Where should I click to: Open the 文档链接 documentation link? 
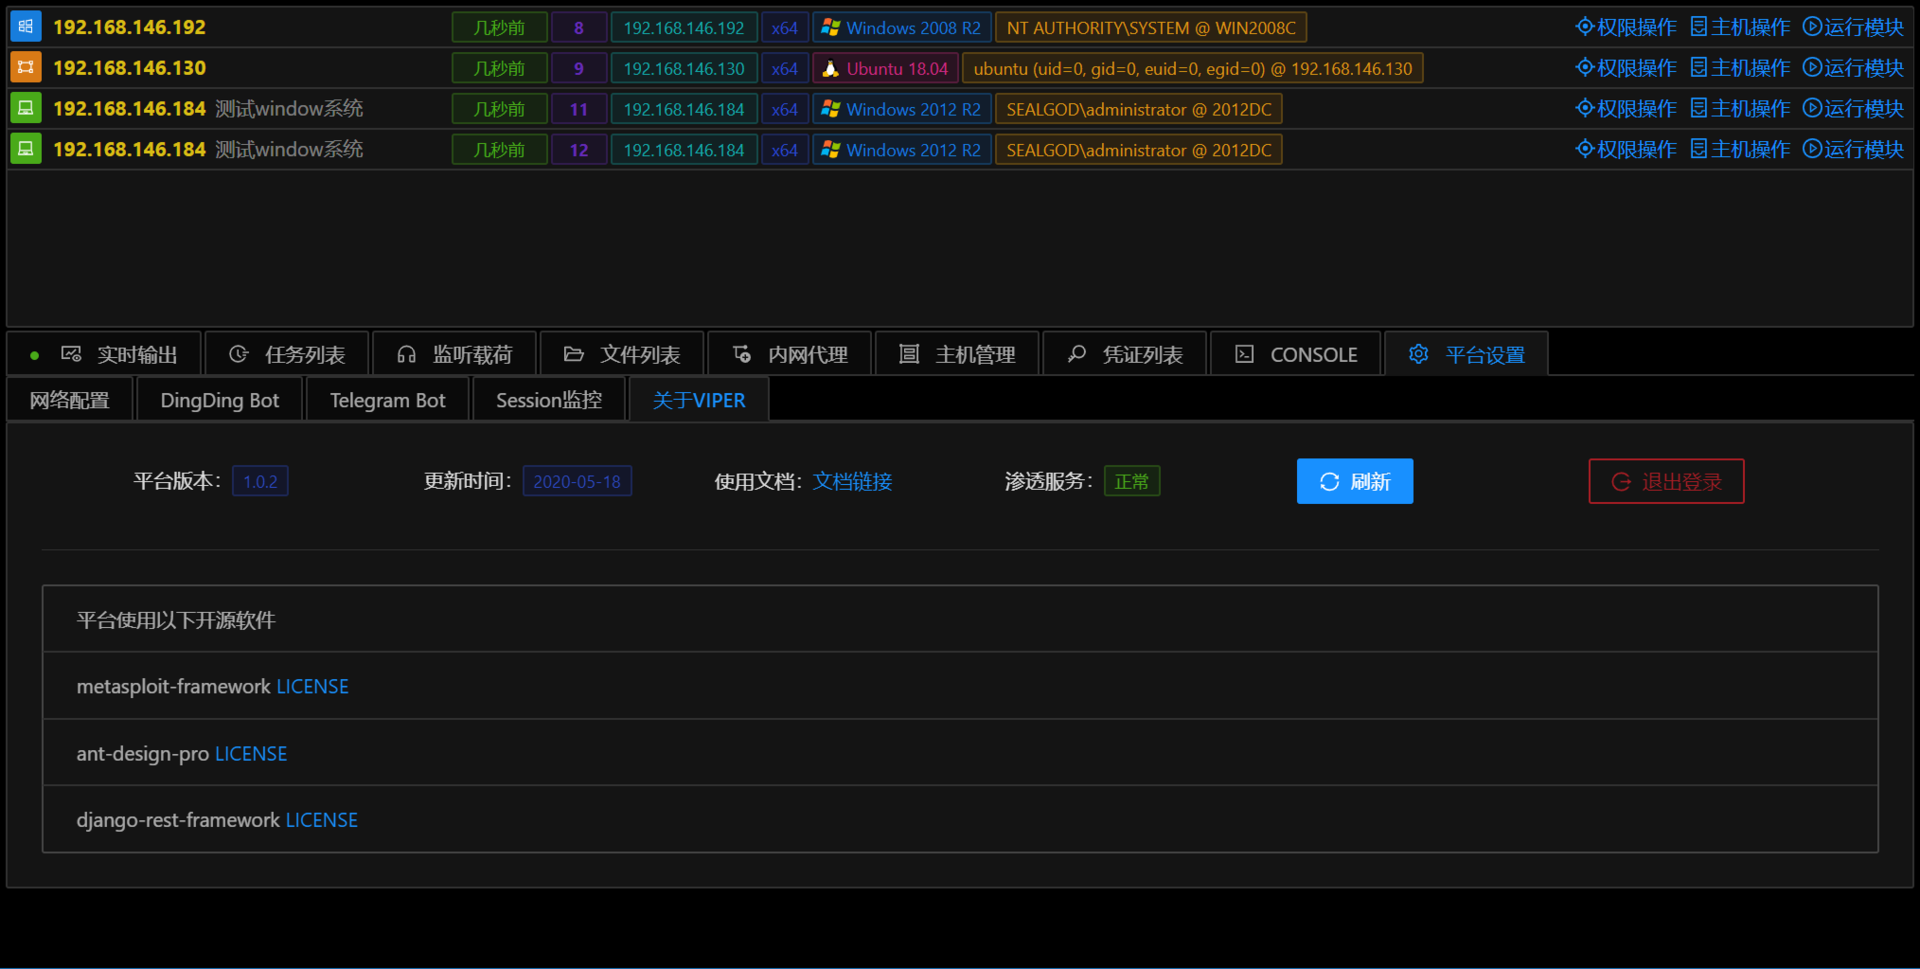(852, 482)
